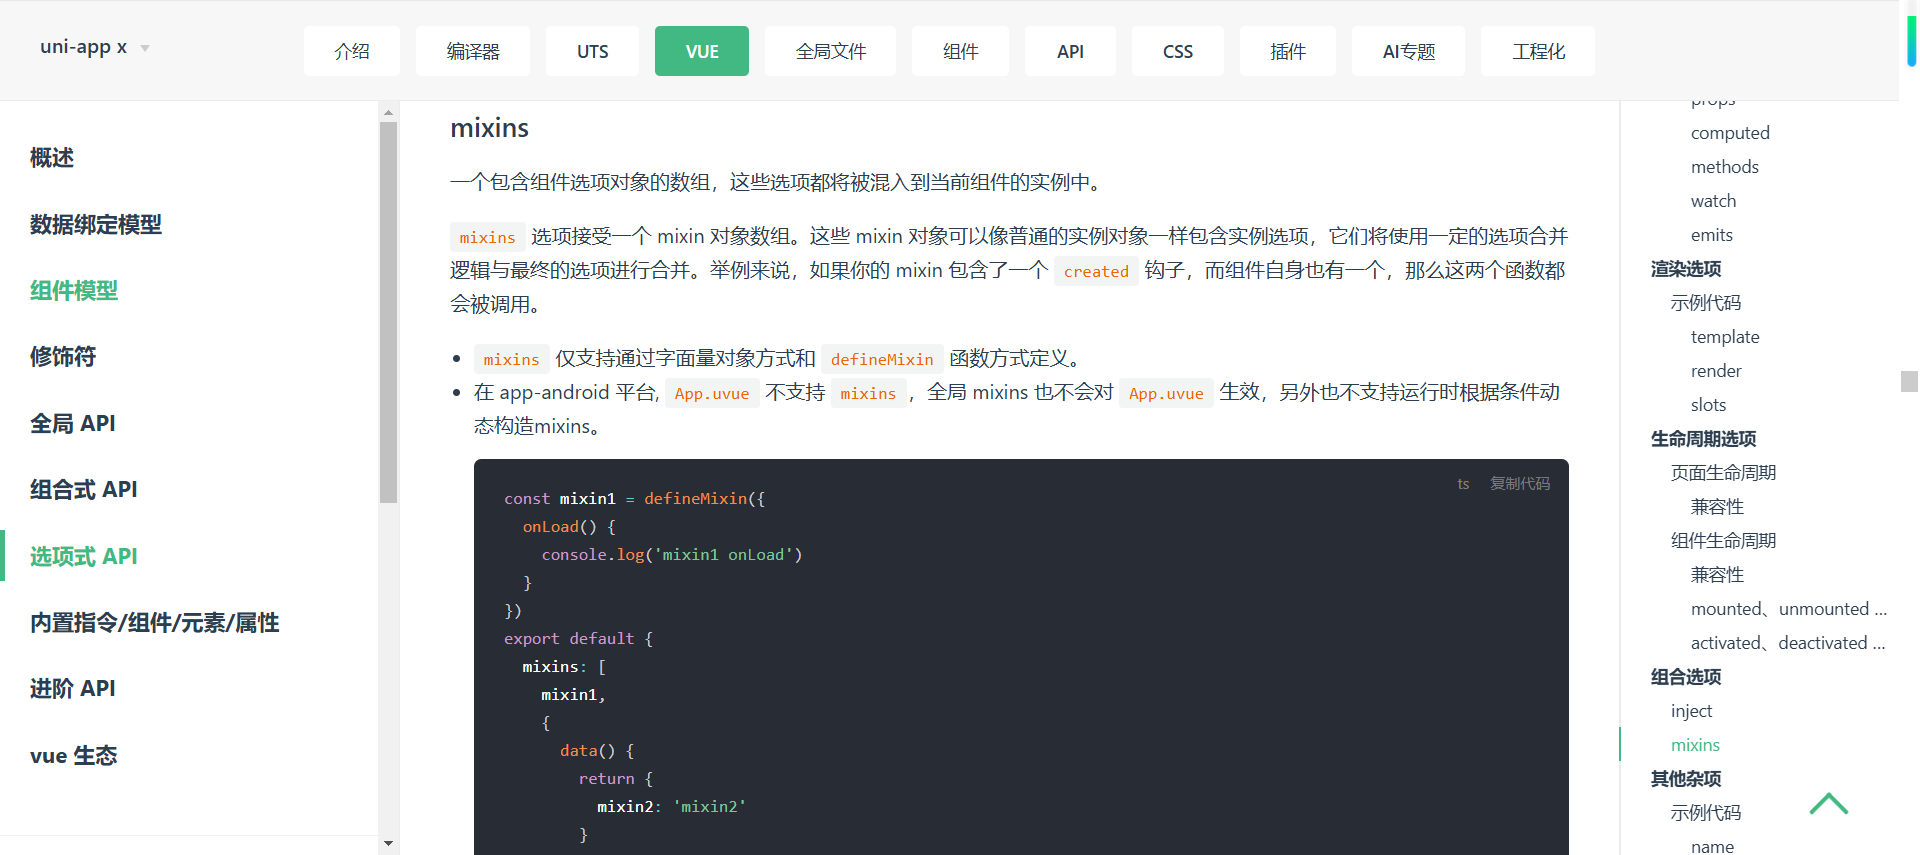Click the first App.uvue inline code tag

click(x=712, y=393)
